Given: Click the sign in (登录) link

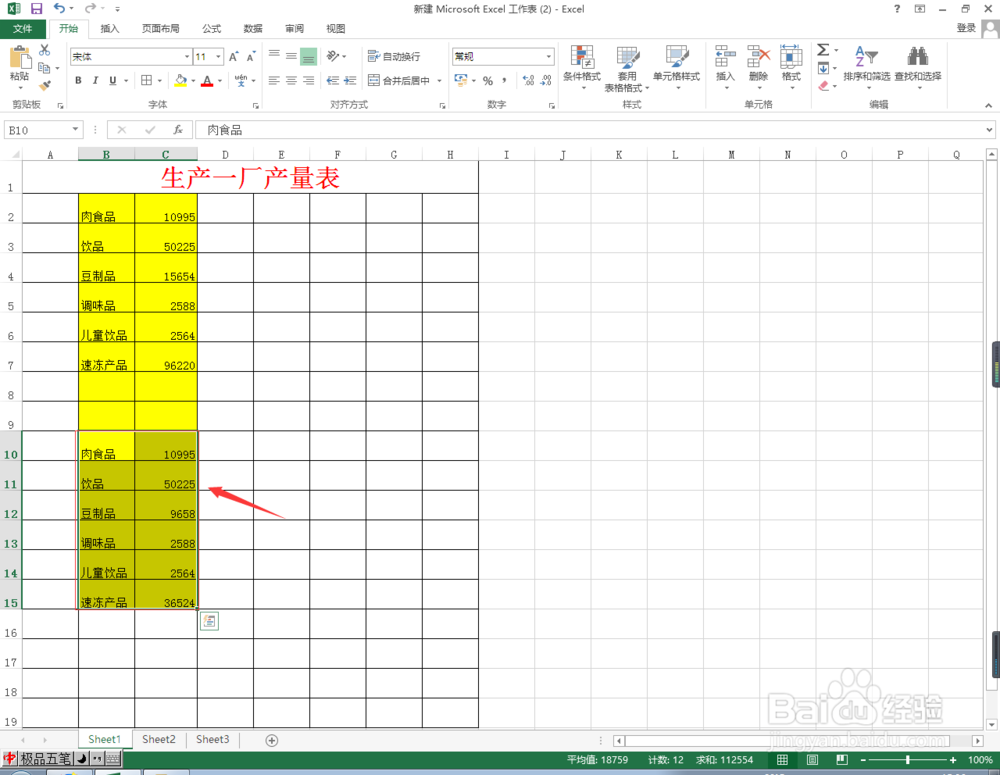Looking at the screenshot, I should pyautogui.click(x=966, y=27).
